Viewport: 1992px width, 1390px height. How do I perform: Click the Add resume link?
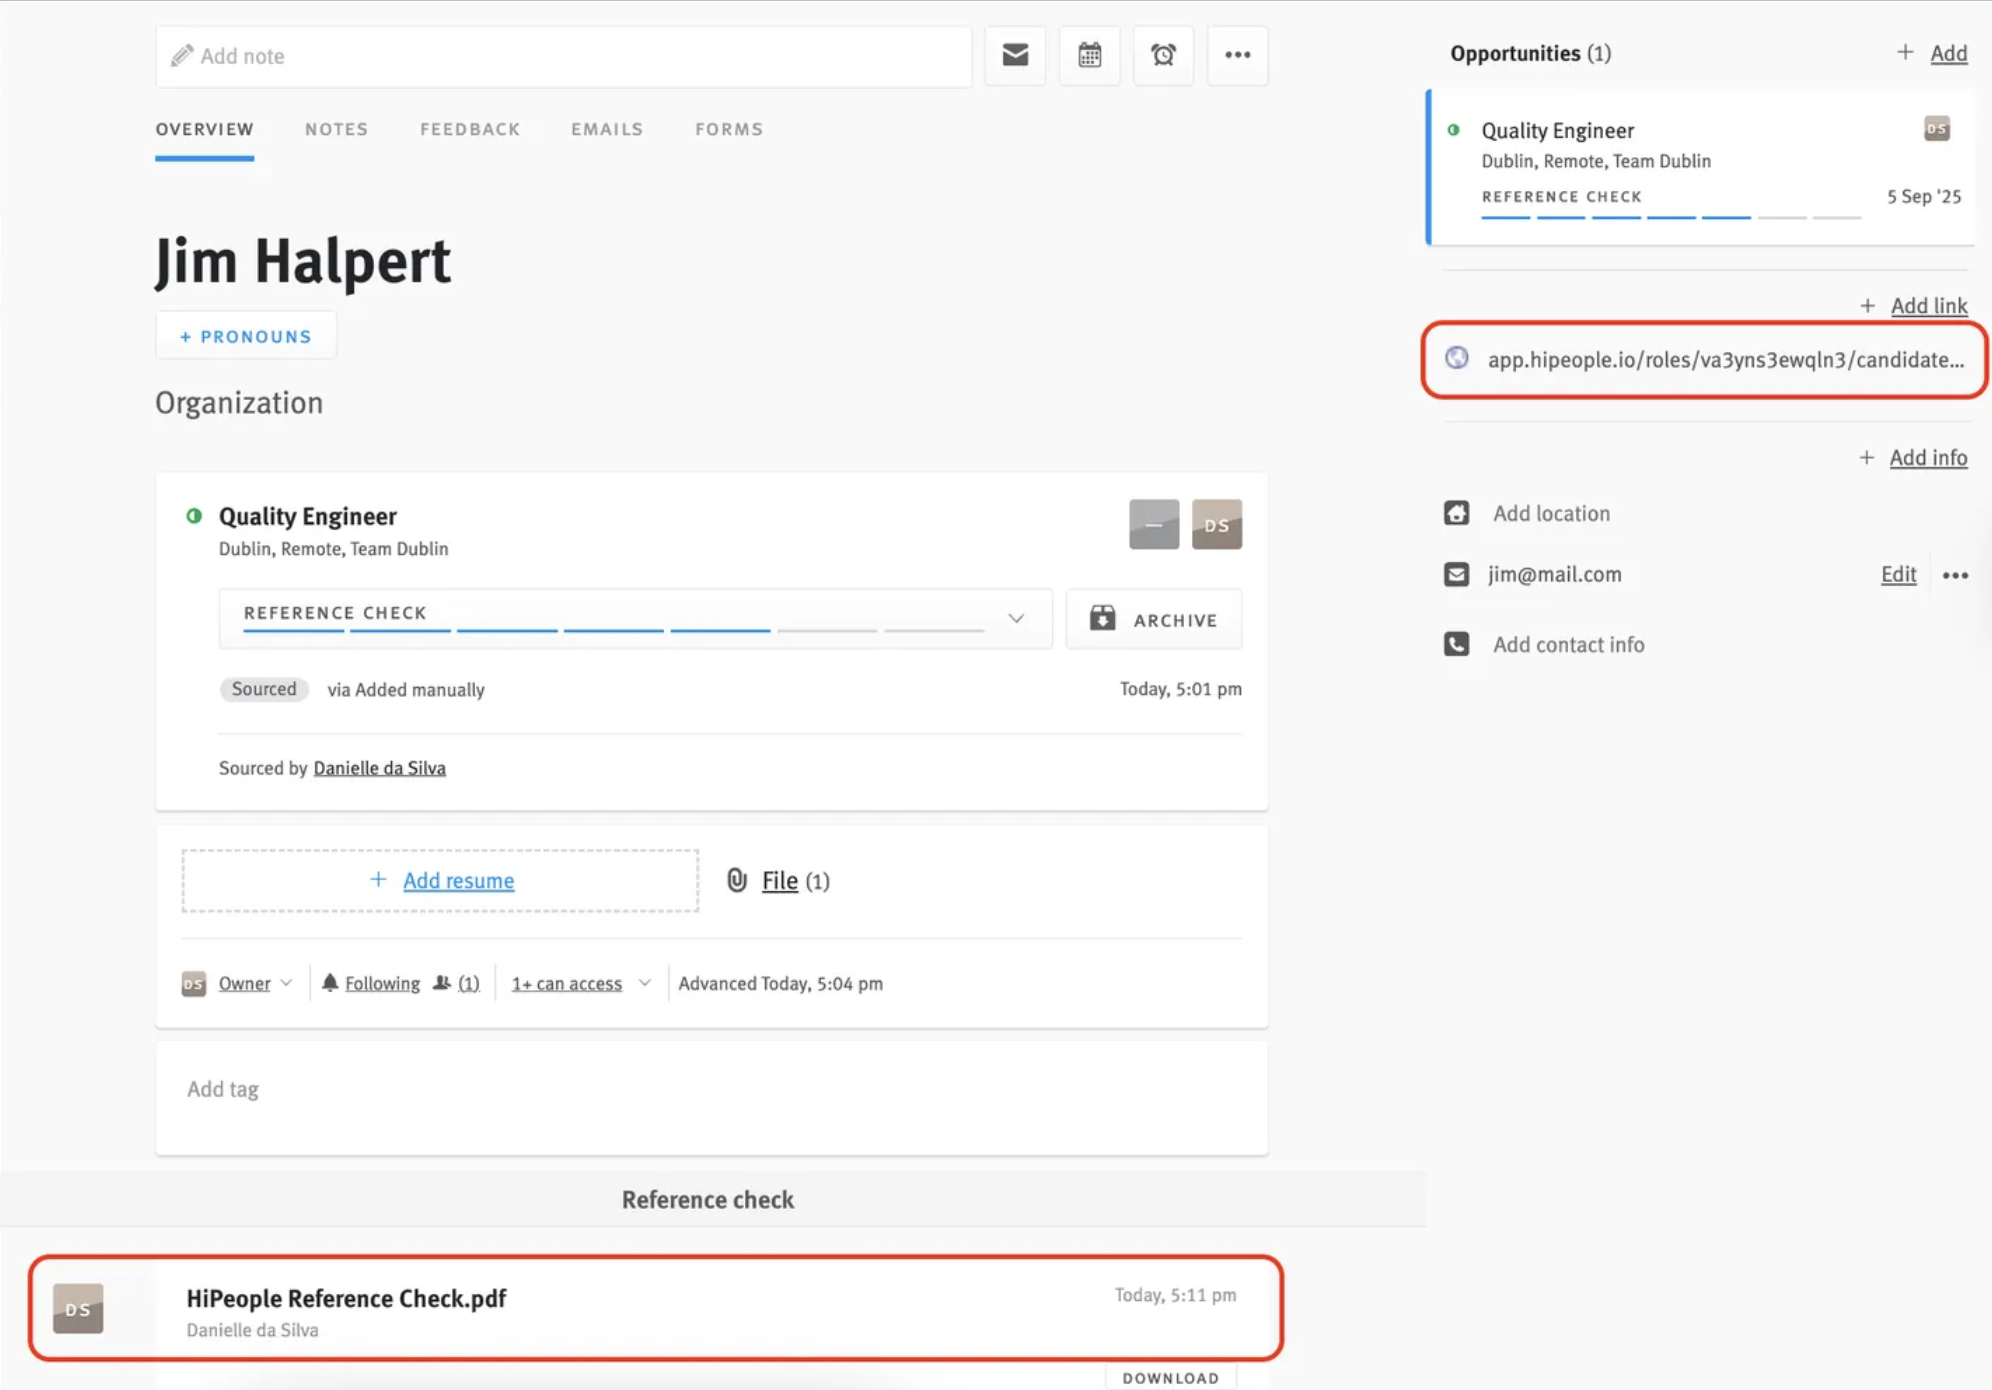(x=458, y=880)
